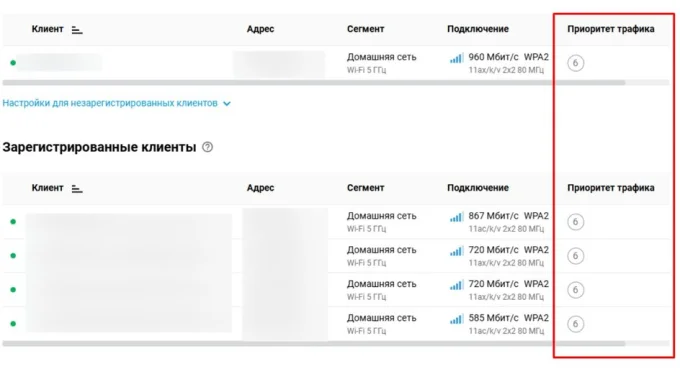This screenshot has height=382, width=680.
Task: Click the Клиент column header in the registered clients table
Action: tap(47, 188)
